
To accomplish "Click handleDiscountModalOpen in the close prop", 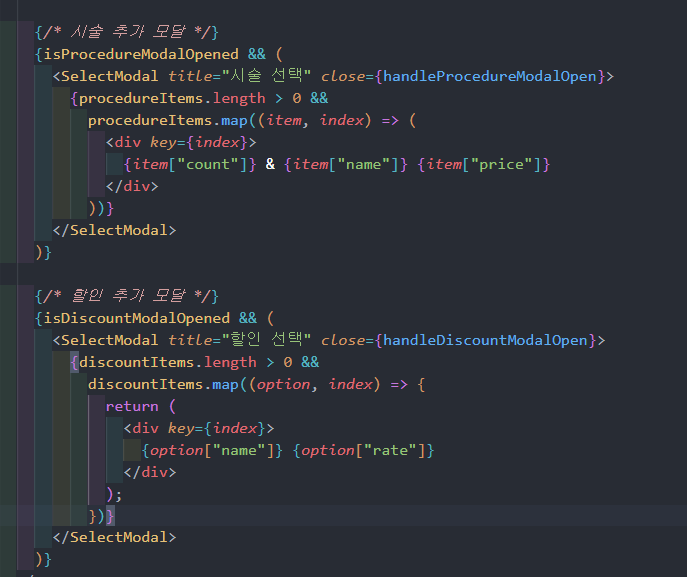I will coord(485,340).
